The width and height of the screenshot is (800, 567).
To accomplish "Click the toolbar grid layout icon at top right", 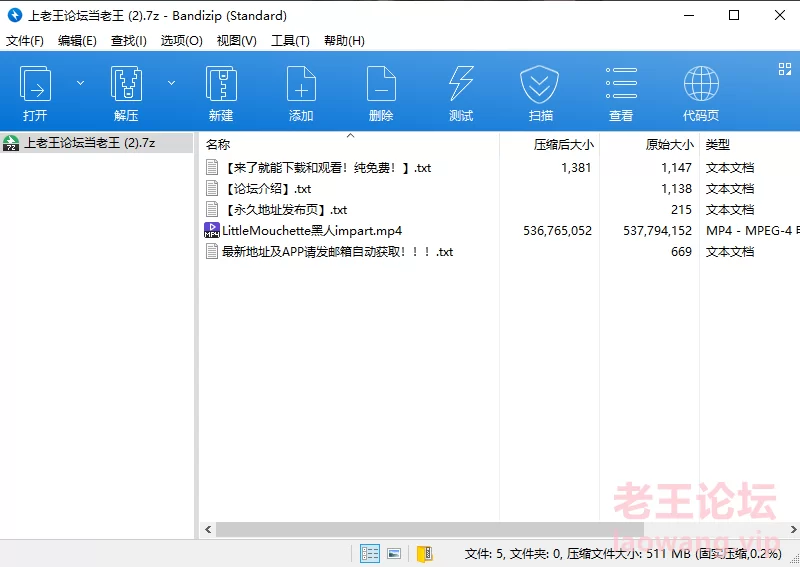I will coord(785,69).
